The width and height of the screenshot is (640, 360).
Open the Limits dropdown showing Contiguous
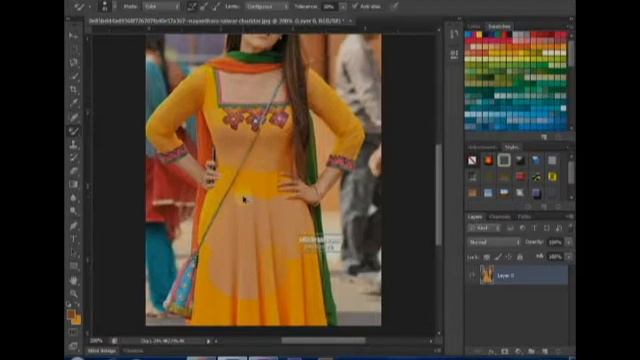click(x=267, y=6)
